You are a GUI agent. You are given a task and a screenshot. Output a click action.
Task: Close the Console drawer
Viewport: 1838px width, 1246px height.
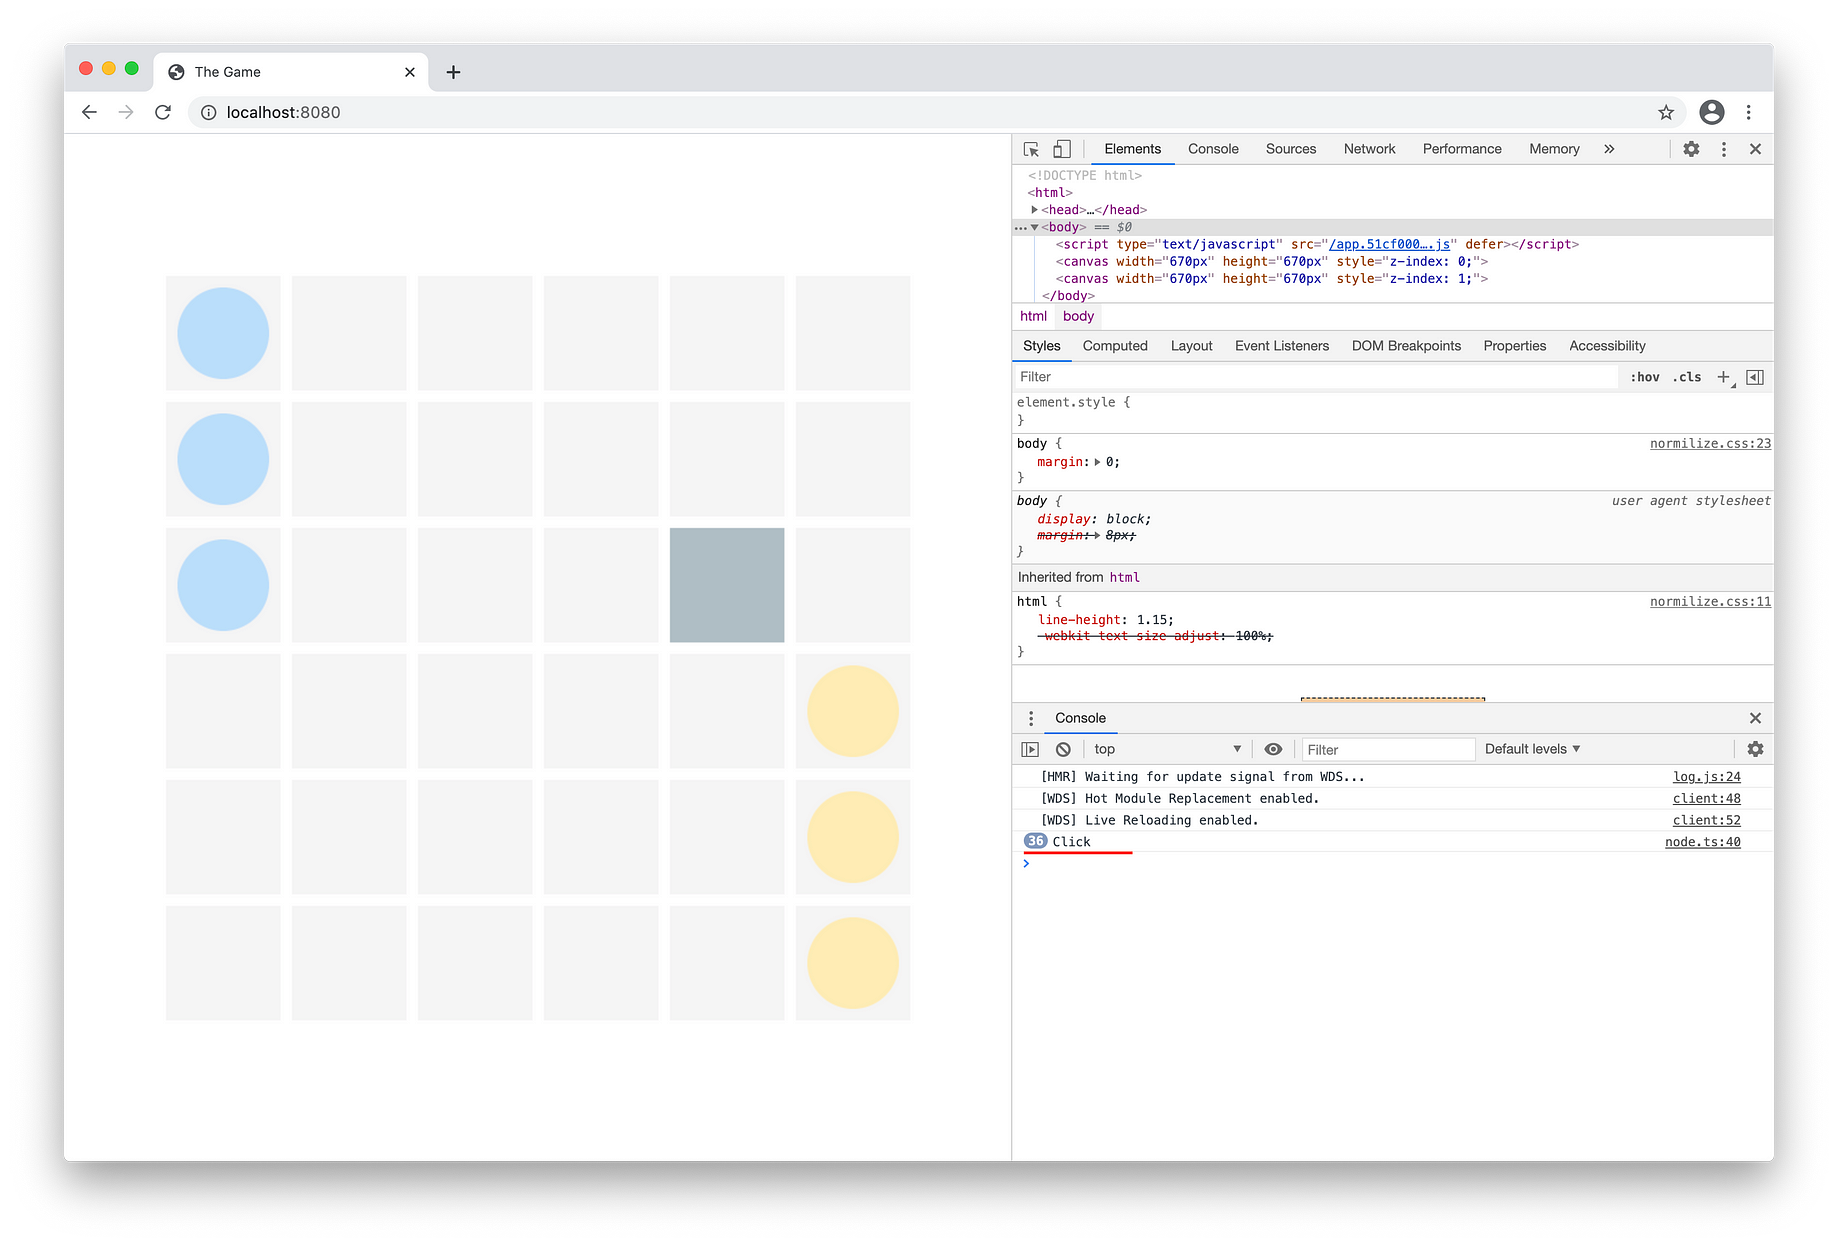pyautogui.click(x=1755, y=718)
